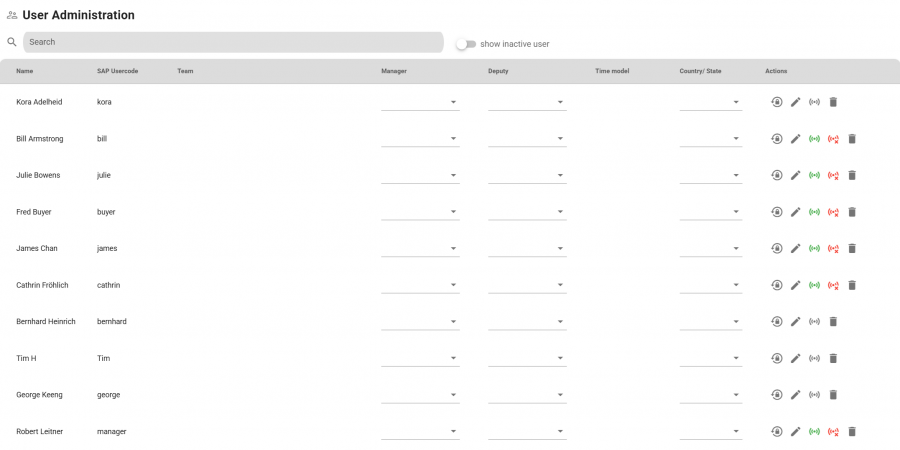The width and height of the screenshot is (900, 450).
Task: Open Country/State dropdown for Fred Buyer
Action: coord(711,212)
